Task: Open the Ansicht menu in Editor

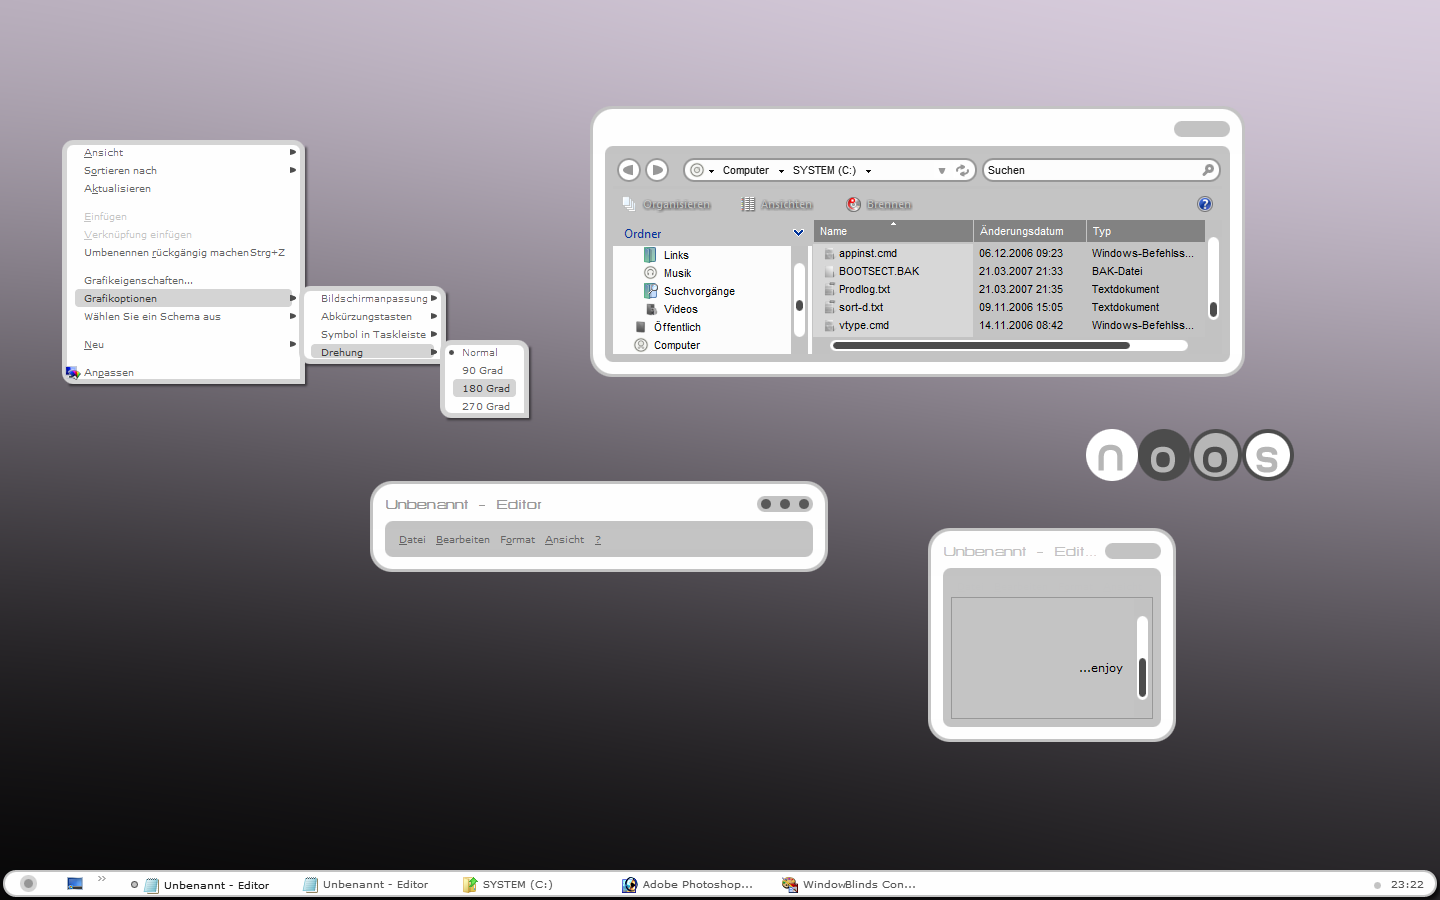Action: (x=565, y=540)
